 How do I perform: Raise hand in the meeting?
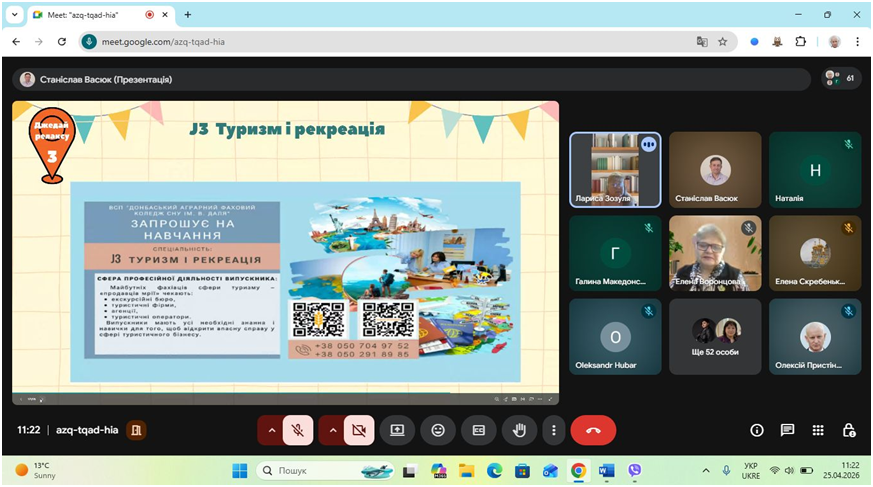(520, 430)
